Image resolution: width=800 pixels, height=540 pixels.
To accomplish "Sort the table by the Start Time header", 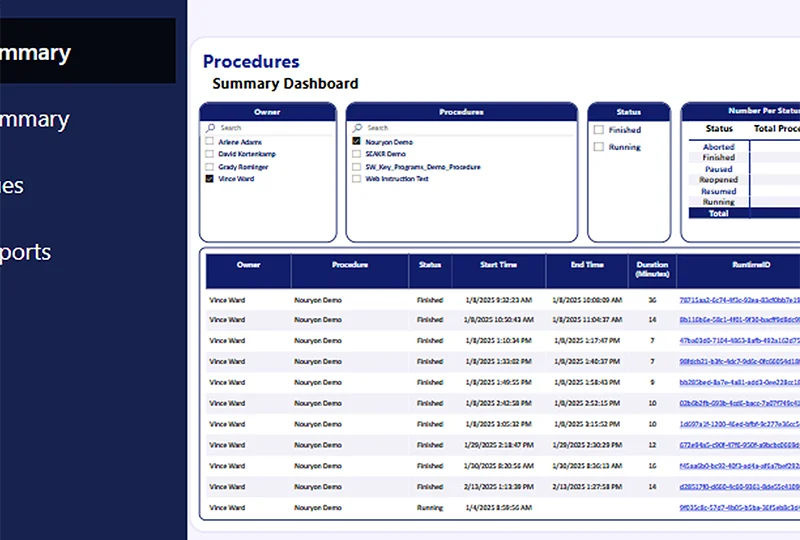I will pos(498,271).
